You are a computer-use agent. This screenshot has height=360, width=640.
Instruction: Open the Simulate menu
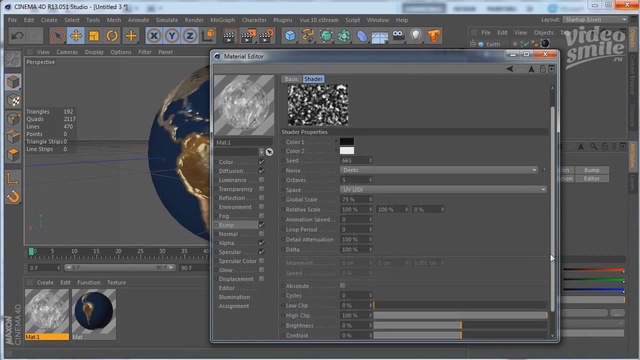(x=167, y=20)
